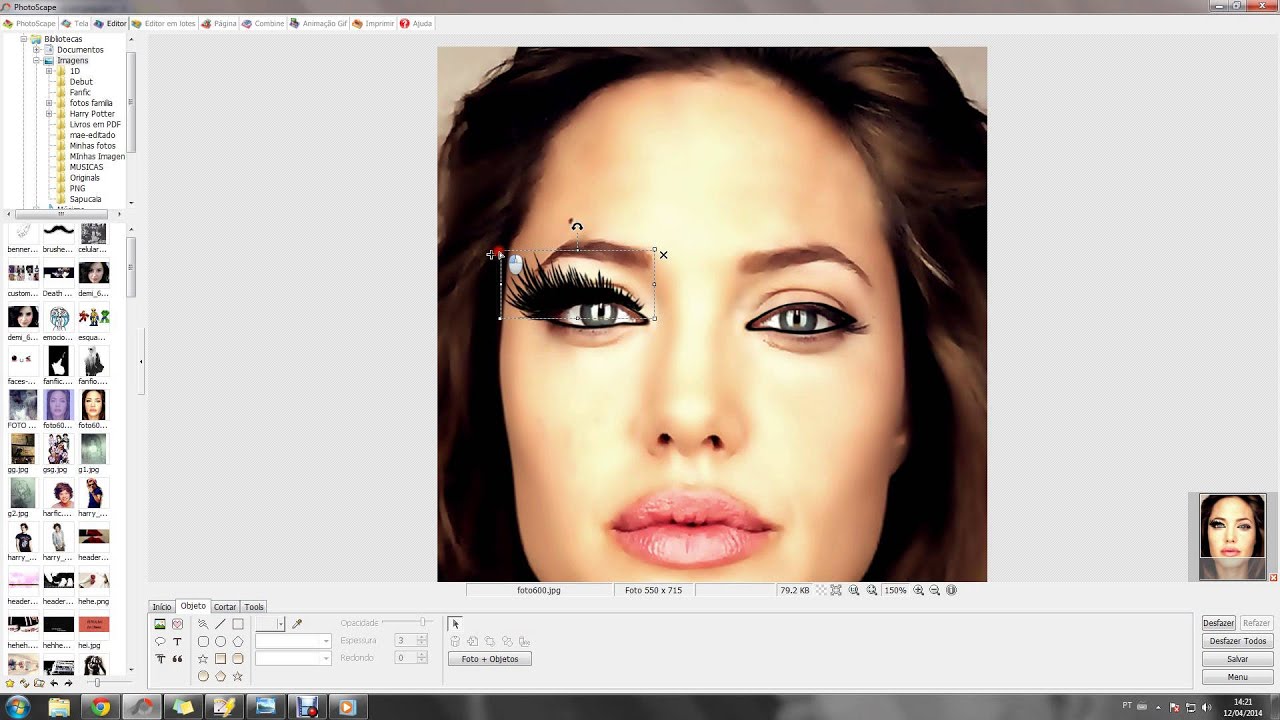Insert a quotation-mark symbol object
Viewport: 1280px width, 720px height.
[177, 659]
